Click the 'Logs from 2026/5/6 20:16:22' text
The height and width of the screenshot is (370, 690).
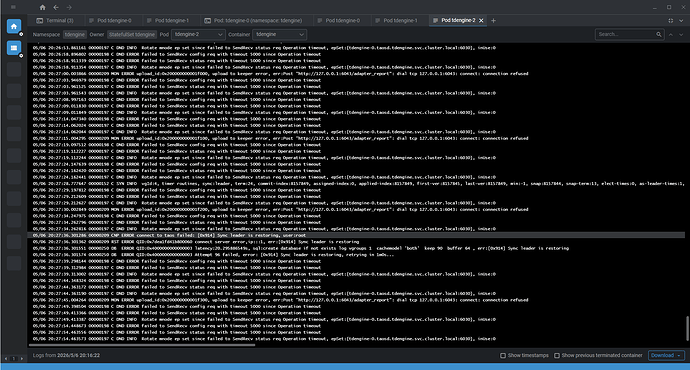click(66, 355)
